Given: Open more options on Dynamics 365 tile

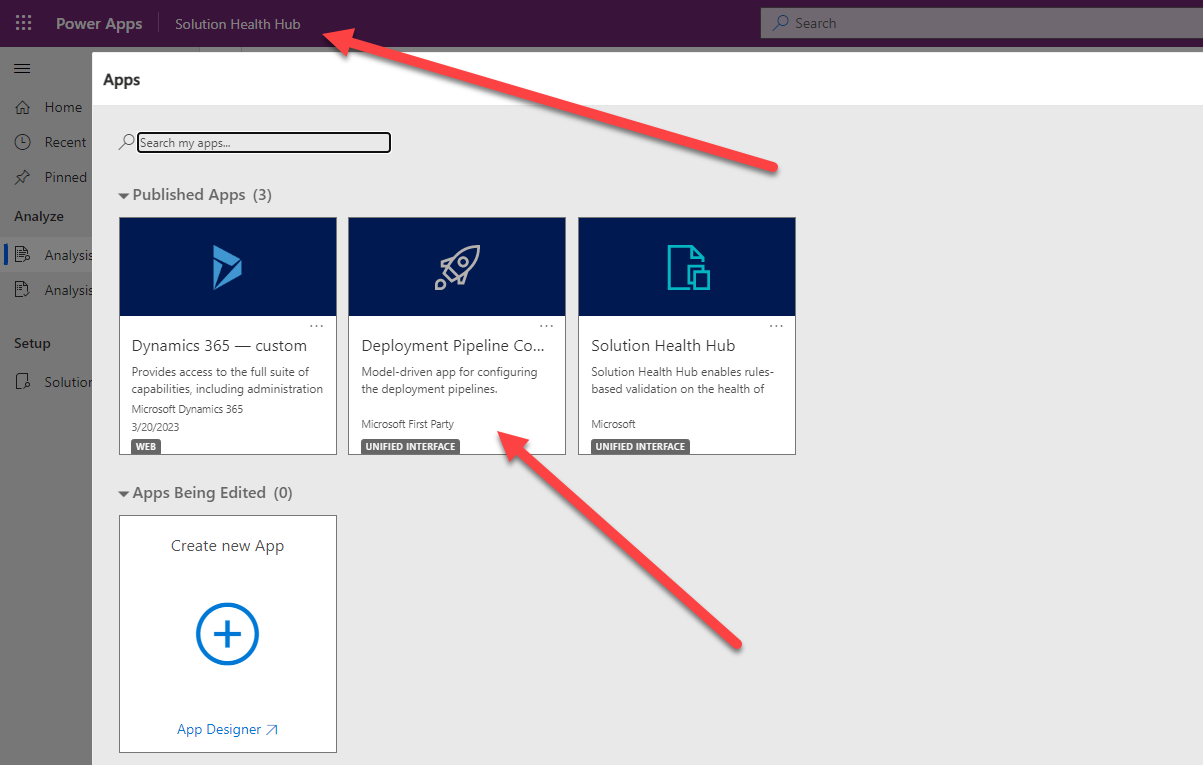Looking at the screenshot, I should pyautogui.click(x=316, y=326).
